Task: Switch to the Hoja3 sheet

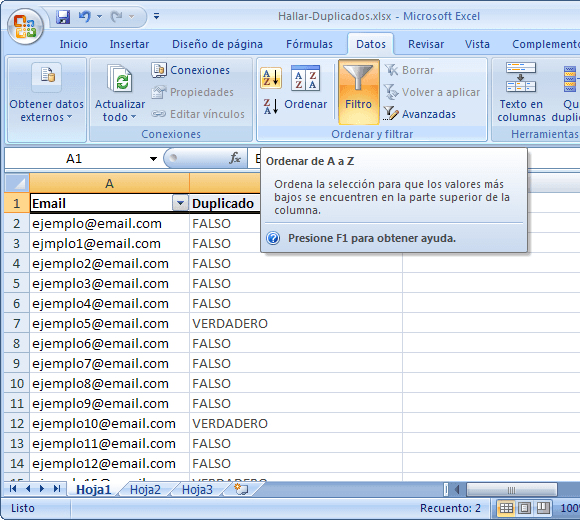Action: pos(198,489)
